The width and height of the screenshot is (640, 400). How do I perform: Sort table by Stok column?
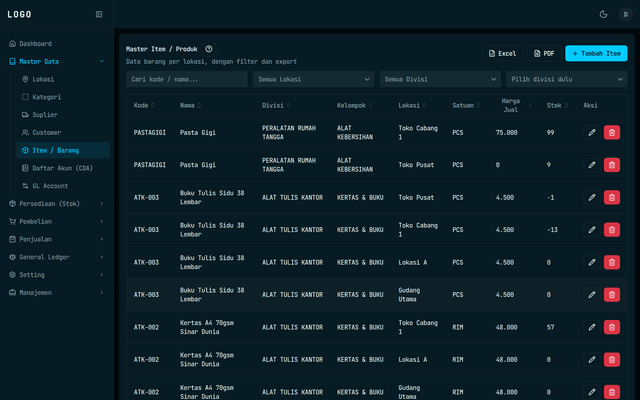(x=557, y=105)
